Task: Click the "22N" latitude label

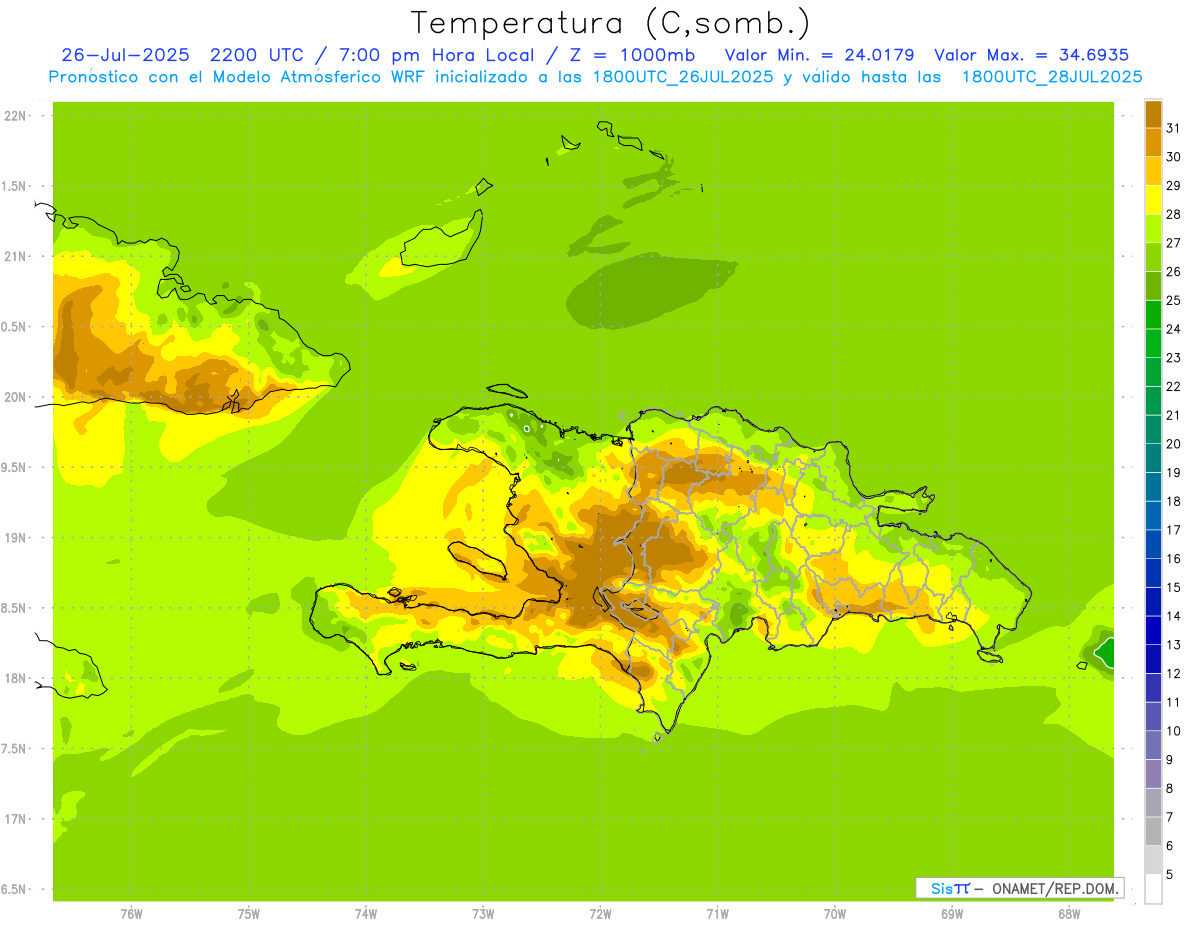Action: (x=15, y=116)
